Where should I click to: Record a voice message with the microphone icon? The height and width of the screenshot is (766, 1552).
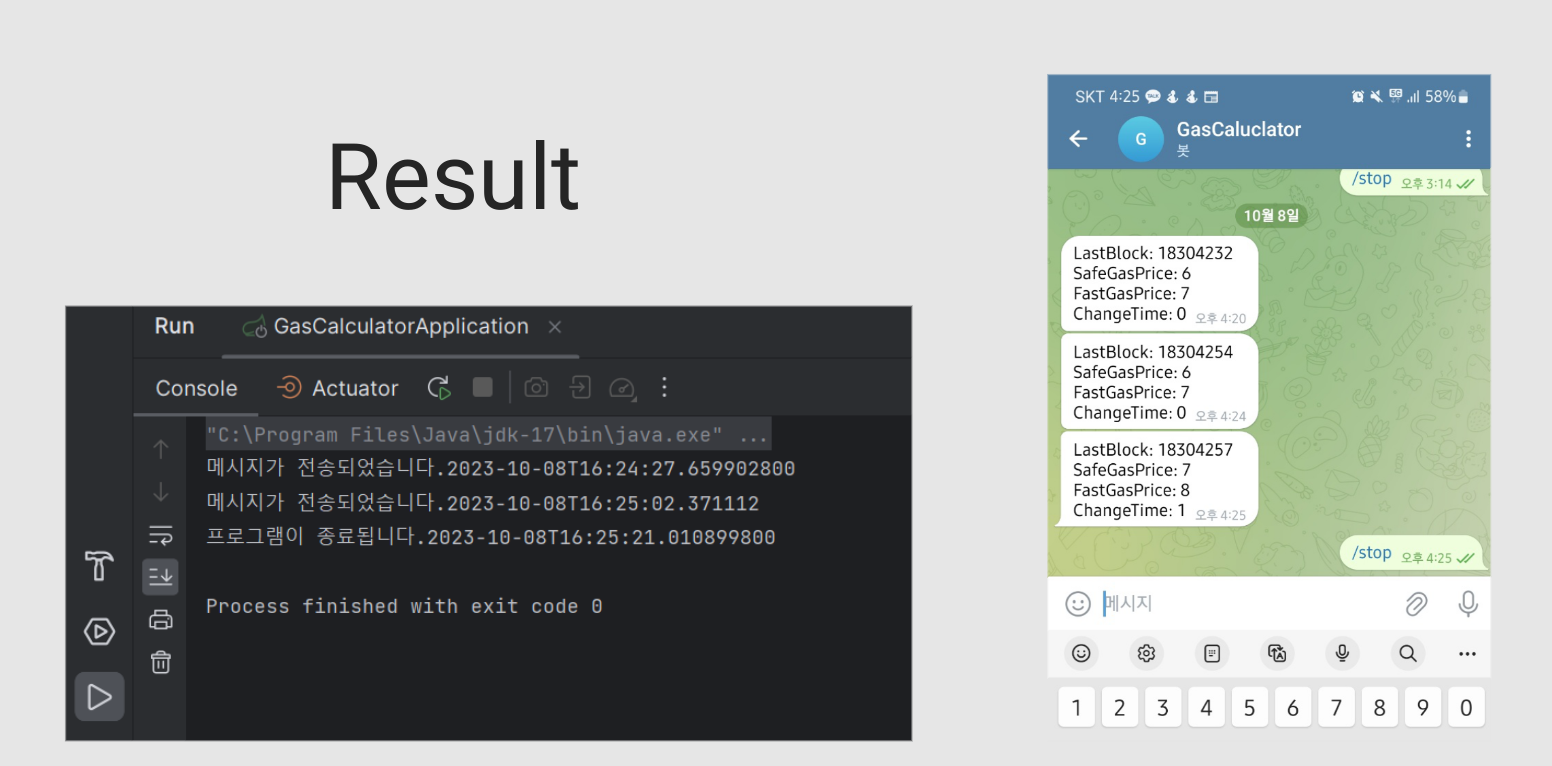coord(1467,604)
